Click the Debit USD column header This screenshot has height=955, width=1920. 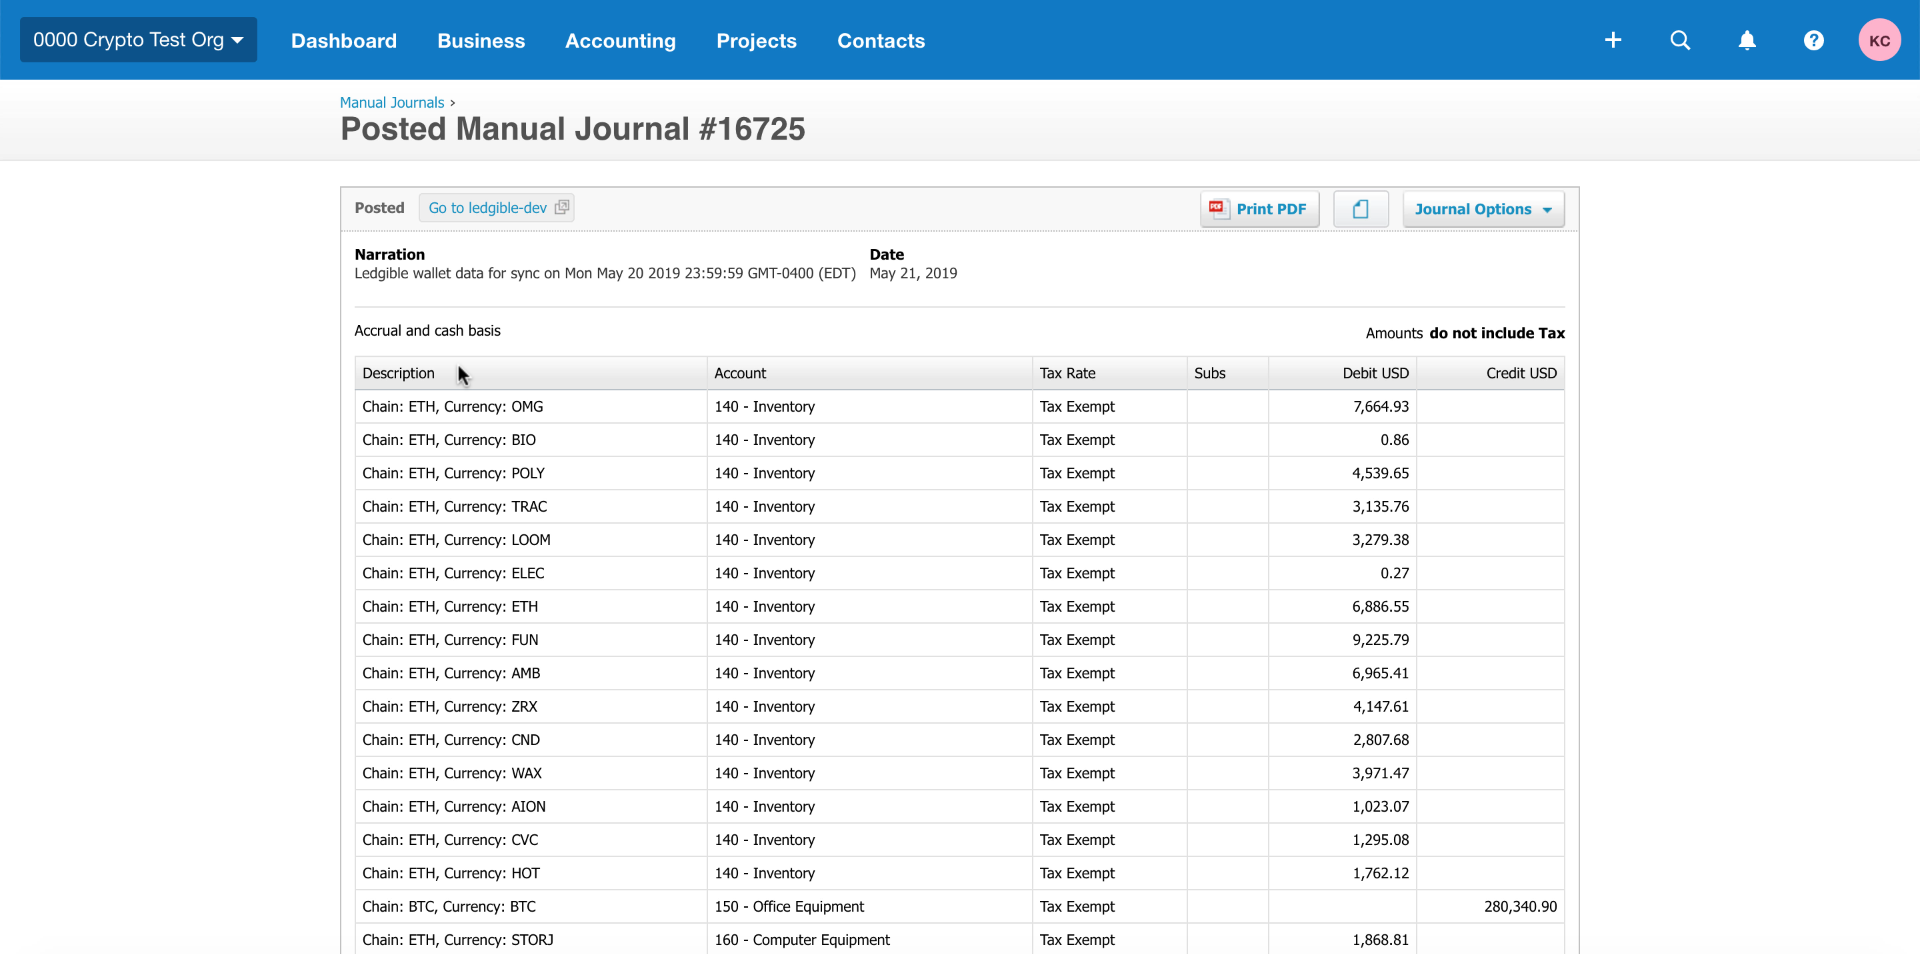[1342, 373]
